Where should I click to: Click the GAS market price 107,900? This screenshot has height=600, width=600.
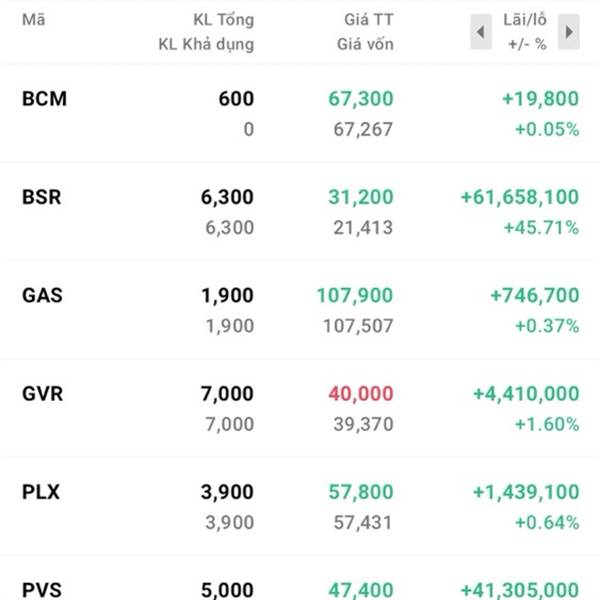[x=355, y=295]
